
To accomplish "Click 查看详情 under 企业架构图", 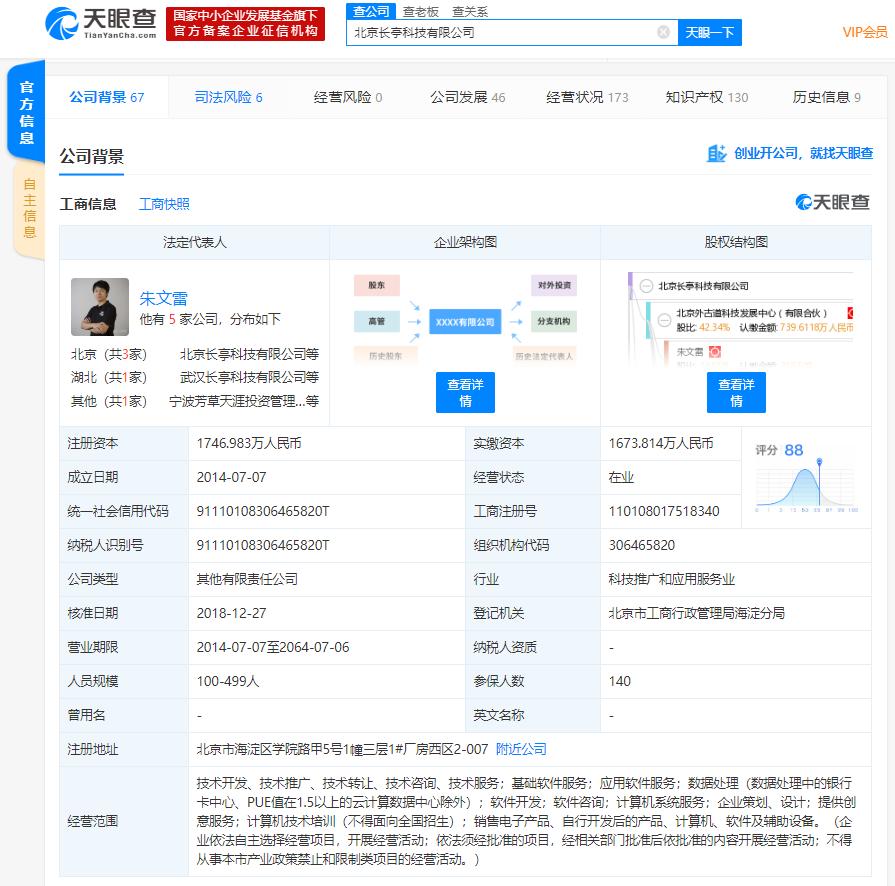I will [x=465, y=392].
